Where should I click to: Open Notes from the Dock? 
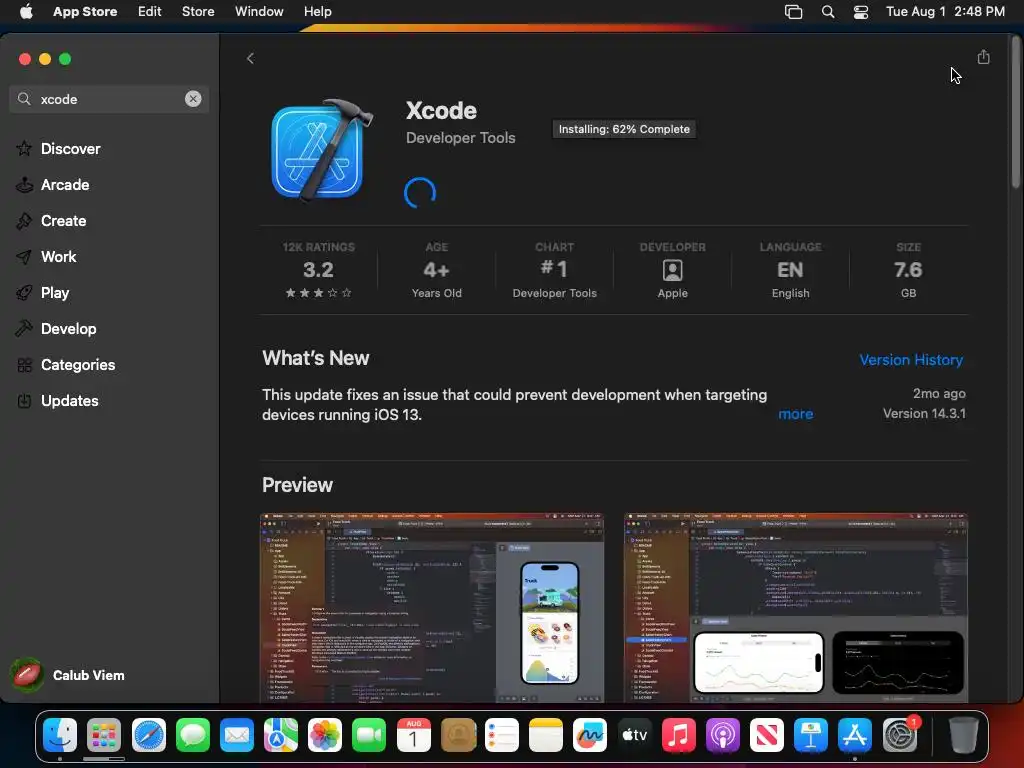(546, 735)
